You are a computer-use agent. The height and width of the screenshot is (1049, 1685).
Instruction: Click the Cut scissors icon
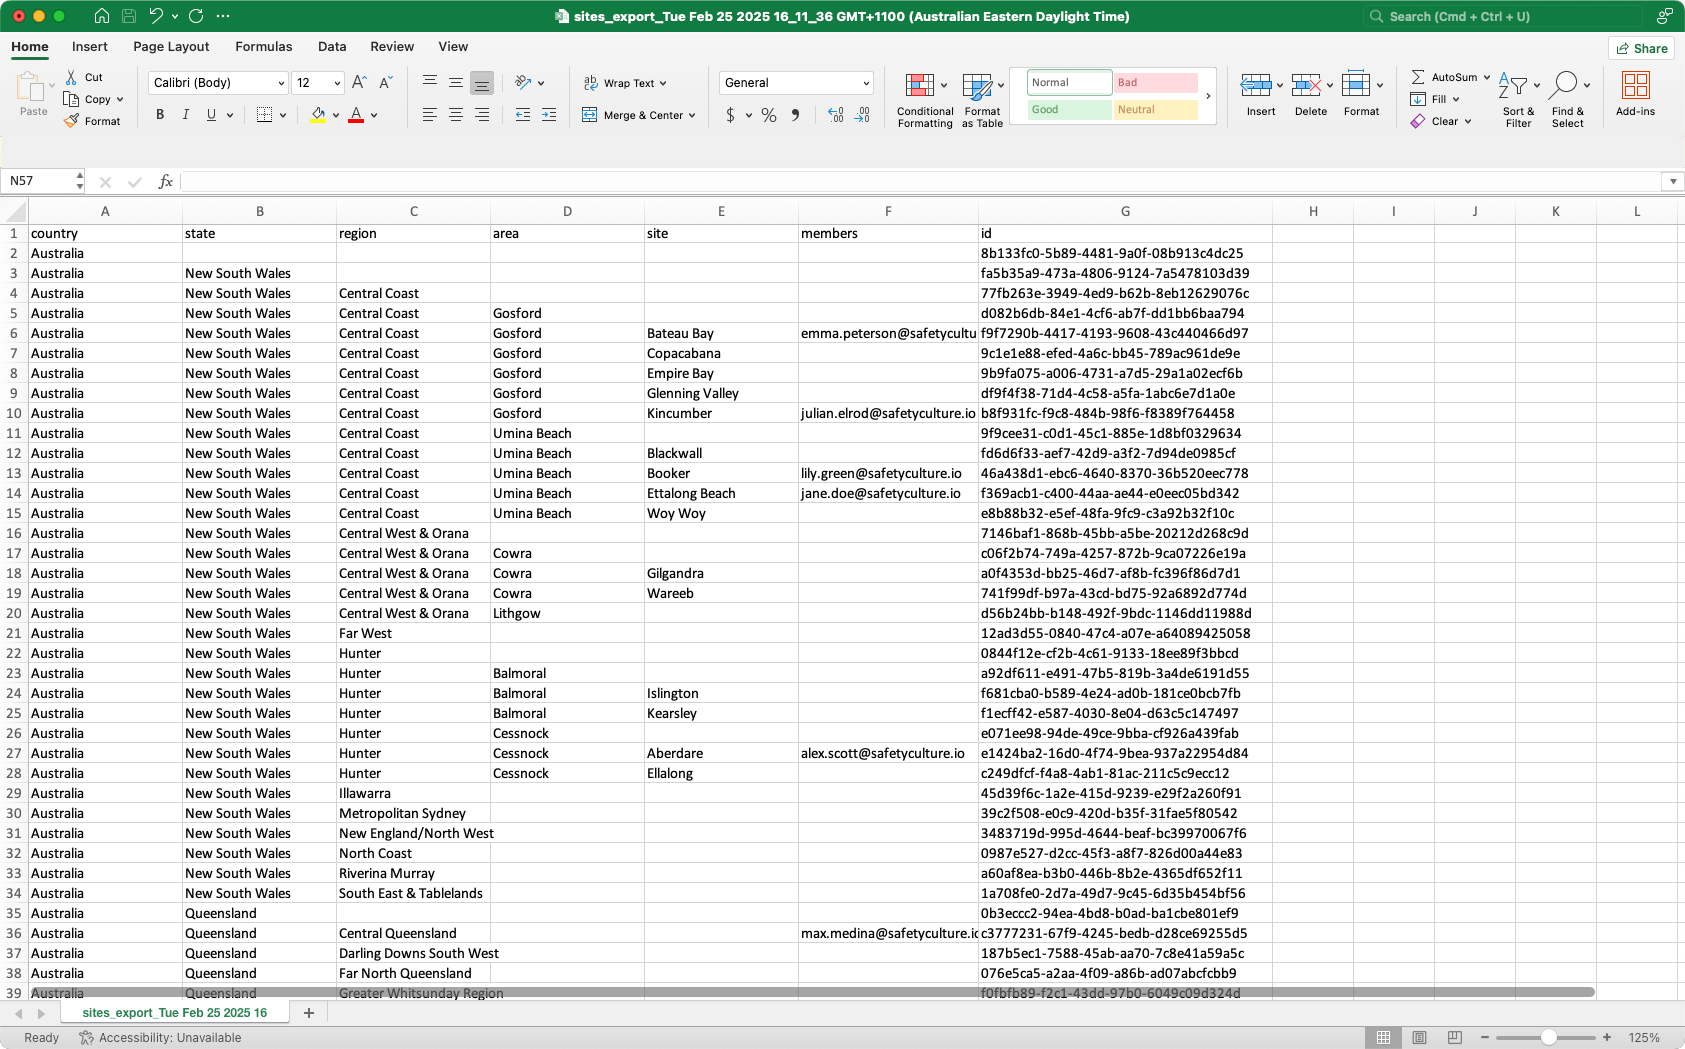pos(71,77)
